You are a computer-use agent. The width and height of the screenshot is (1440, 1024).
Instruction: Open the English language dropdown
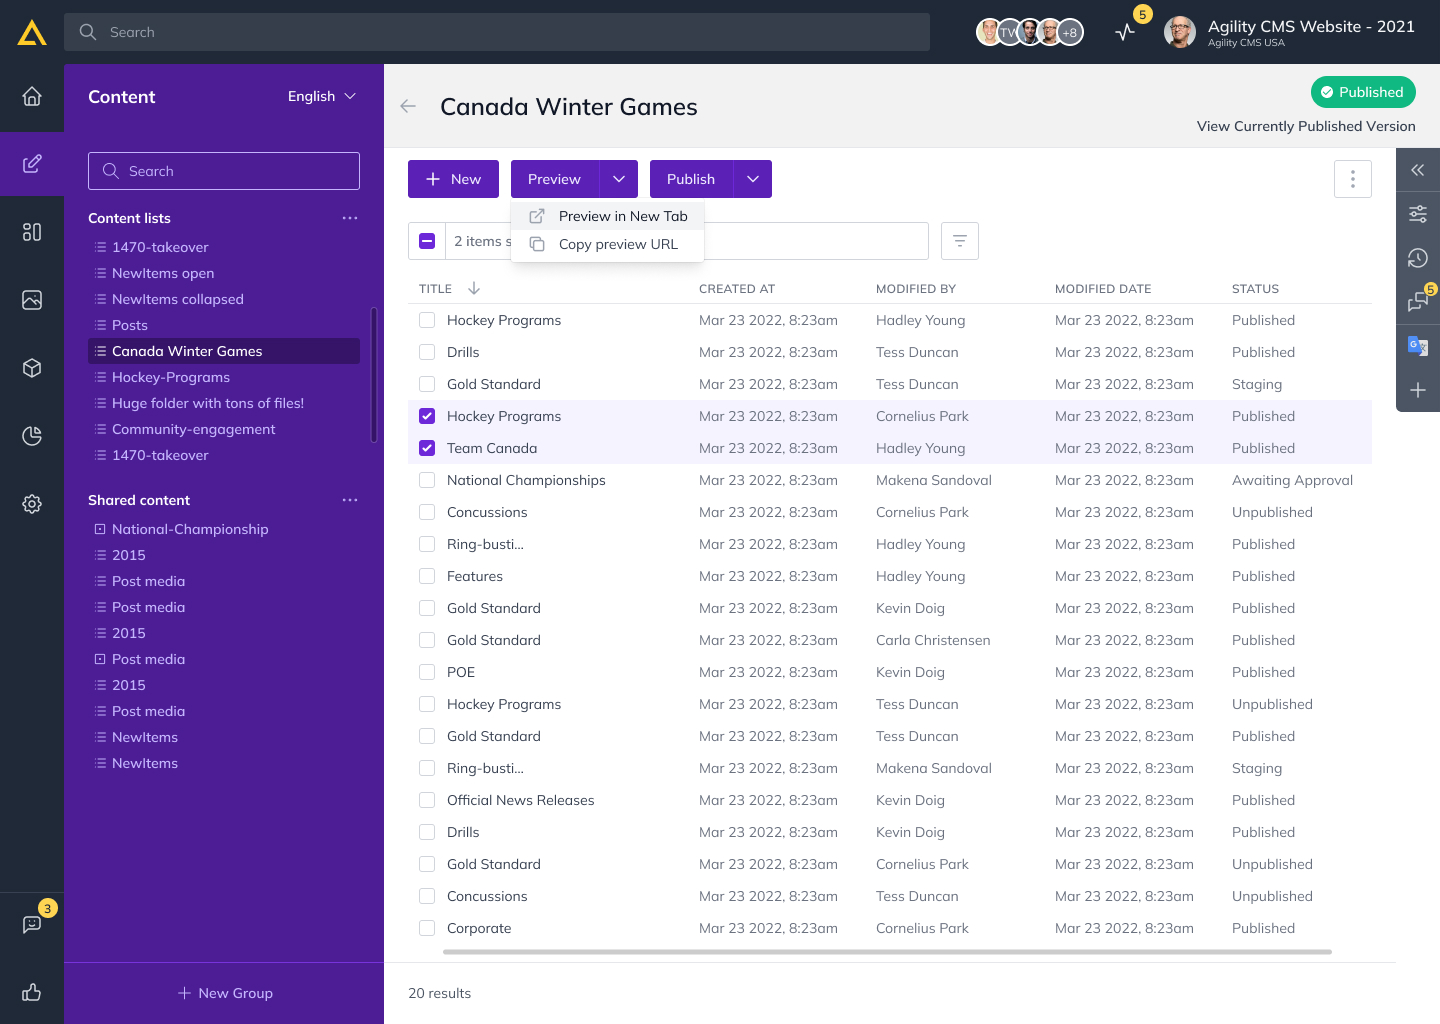pos(321,96)
